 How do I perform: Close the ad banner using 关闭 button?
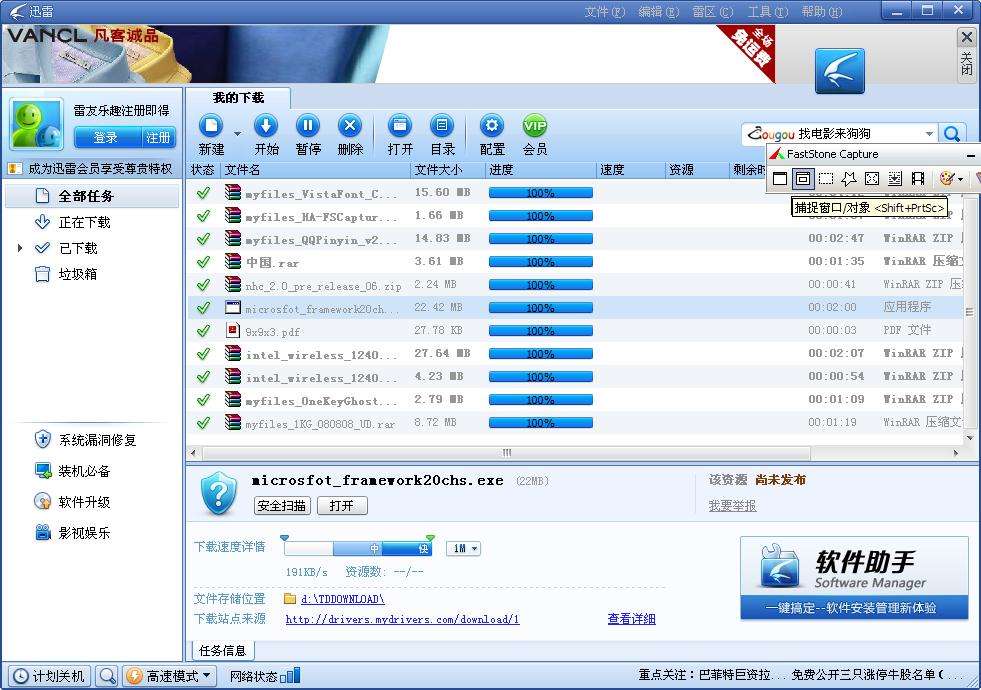[967, 54]
